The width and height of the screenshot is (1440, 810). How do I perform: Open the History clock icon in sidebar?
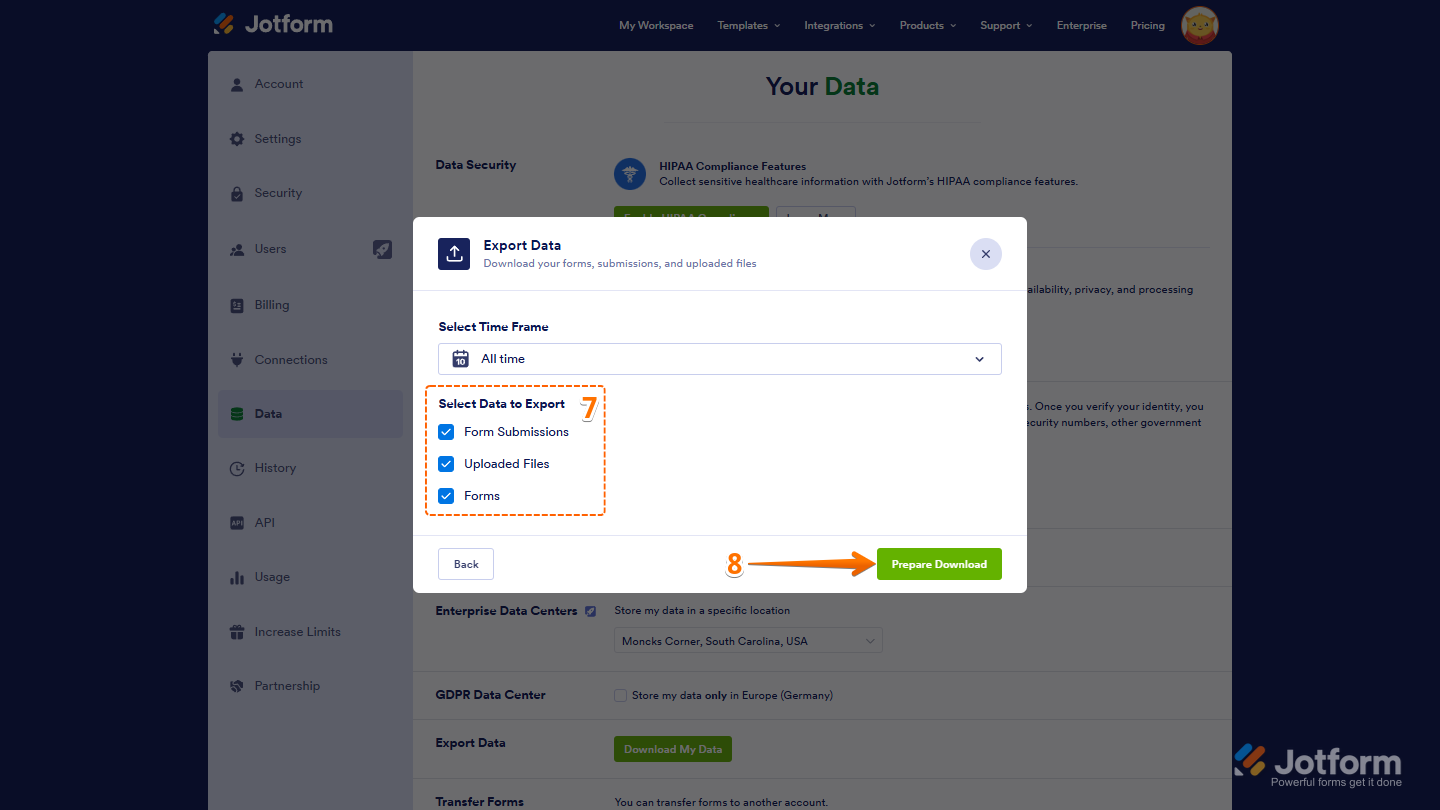236,467
